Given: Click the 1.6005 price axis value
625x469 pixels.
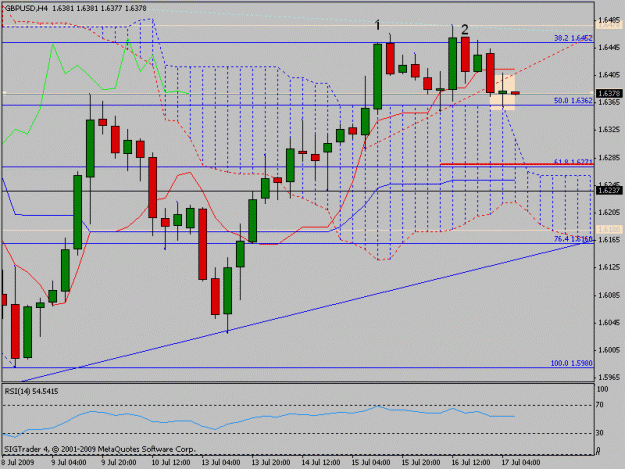Looking at the screenshot, I should click(x=609, y=350).
